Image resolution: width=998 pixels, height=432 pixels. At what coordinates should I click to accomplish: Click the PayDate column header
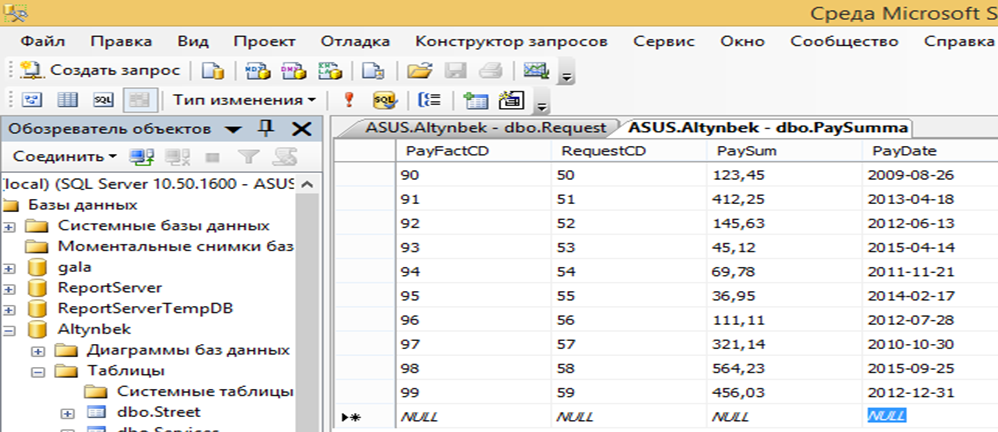tap(930, 151)
